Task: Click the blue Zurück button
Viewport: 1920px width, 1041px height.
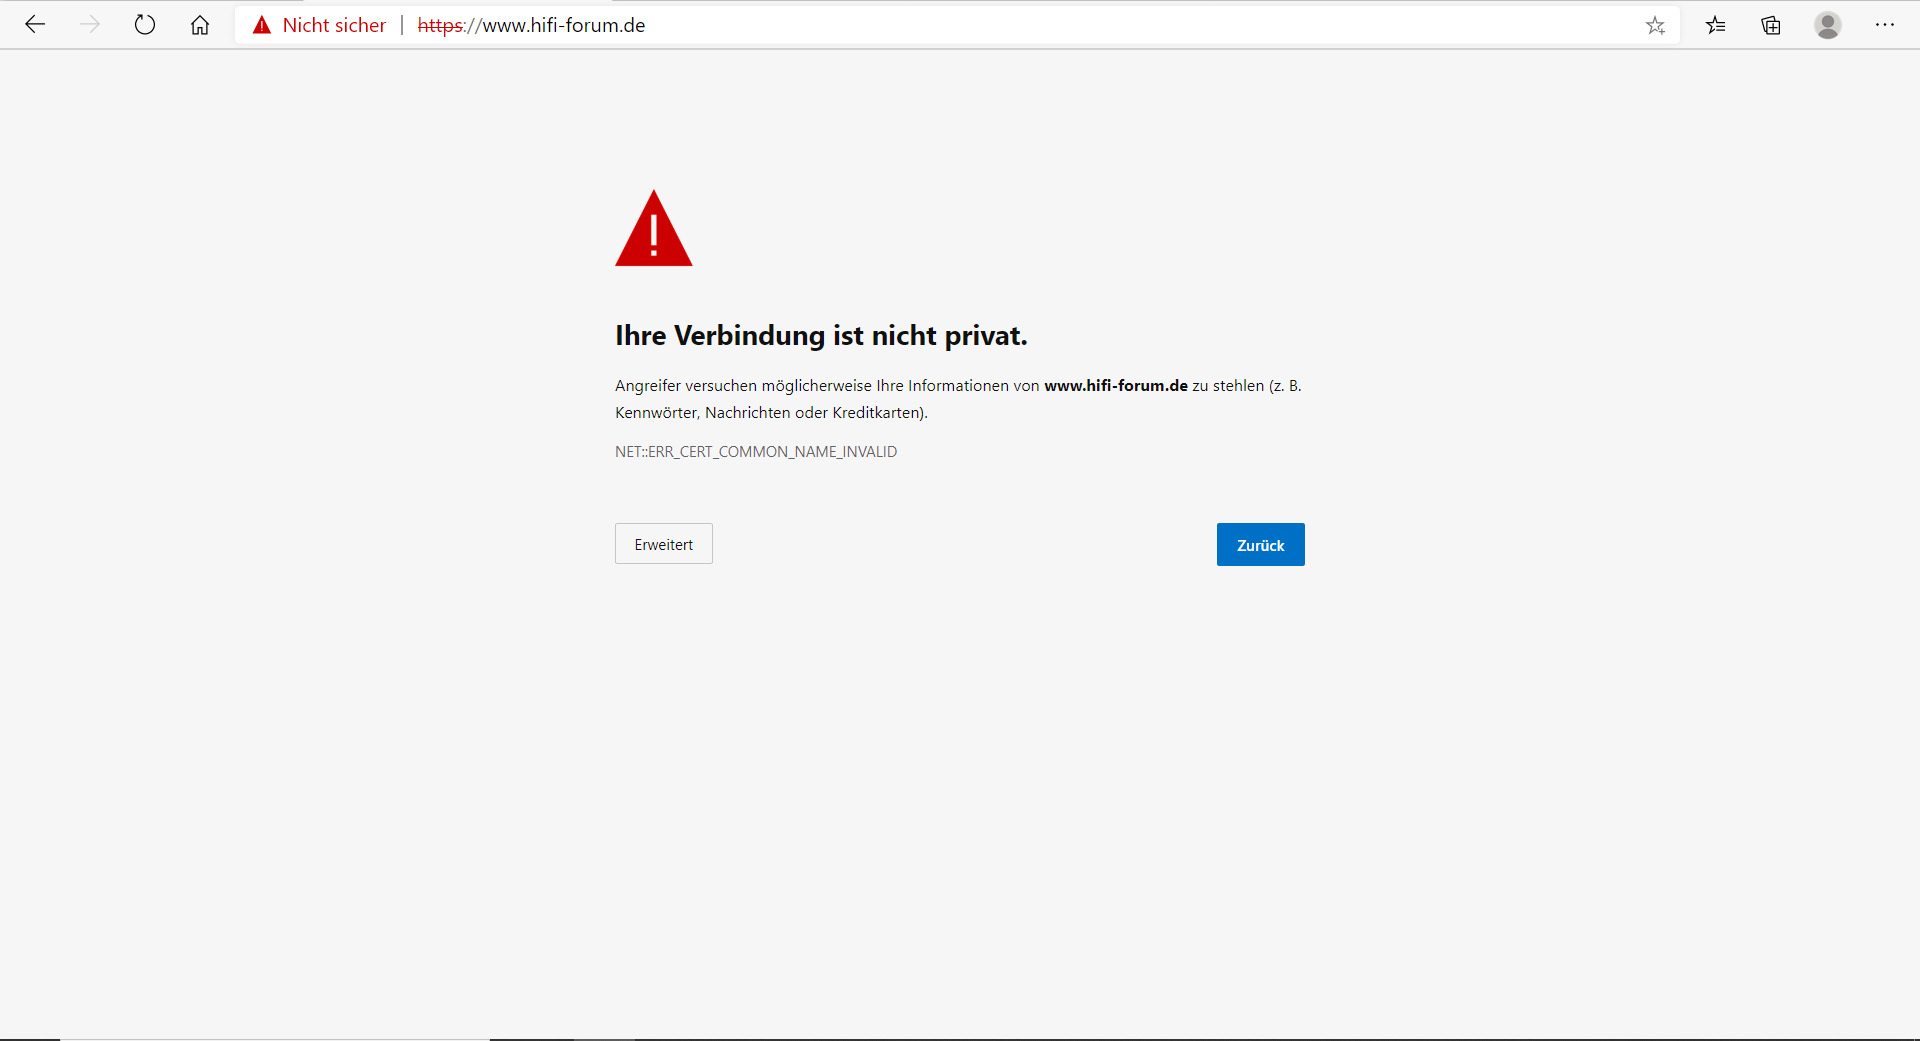Action: point(1260,545)
